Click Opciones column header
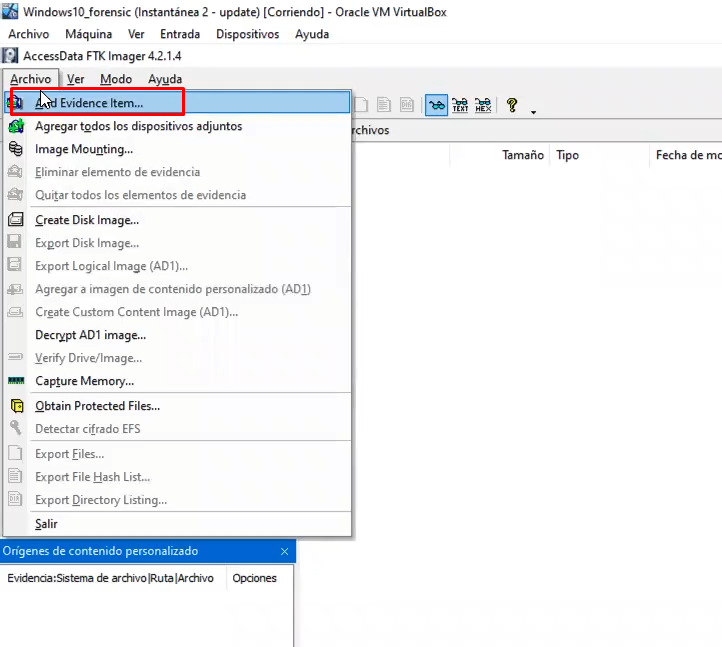This screenshot has height=647, width=722. click(x=259, y=578)
